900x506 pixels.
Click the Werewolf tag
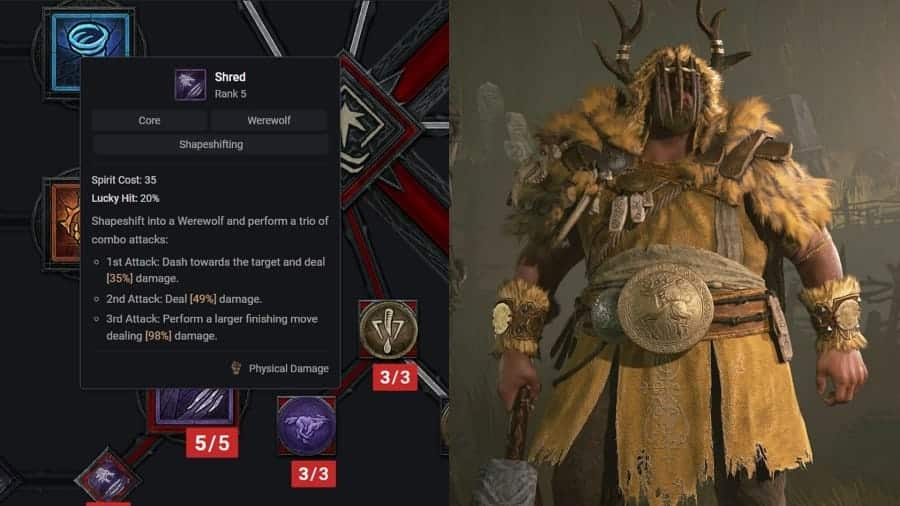click(x=269, y=120)
